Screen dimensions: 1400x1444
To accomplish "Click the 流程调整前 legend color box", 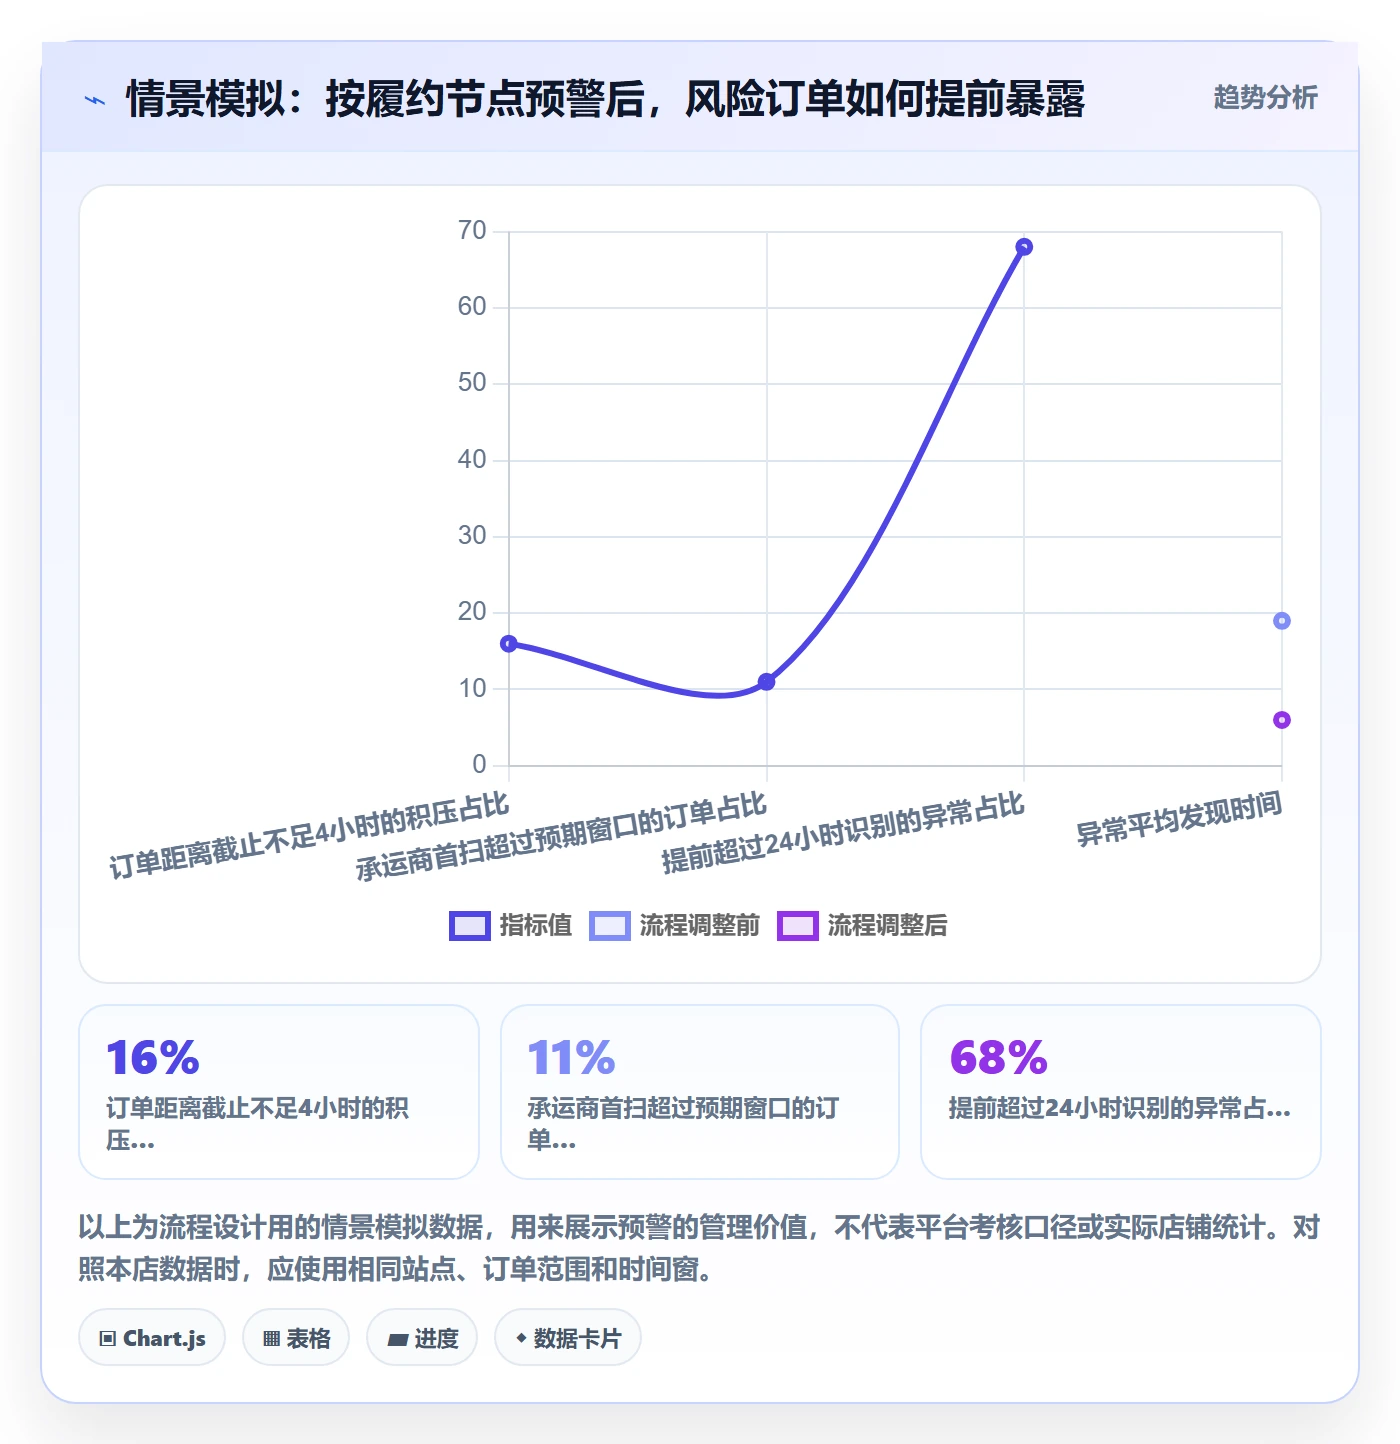I will point(610,926).
